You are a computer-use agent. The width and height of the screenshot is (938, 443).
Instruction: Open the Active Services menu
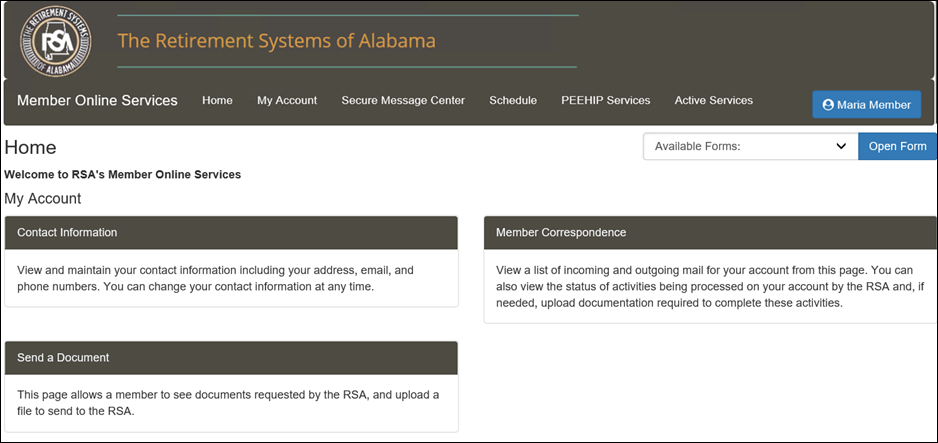[714, 100]
